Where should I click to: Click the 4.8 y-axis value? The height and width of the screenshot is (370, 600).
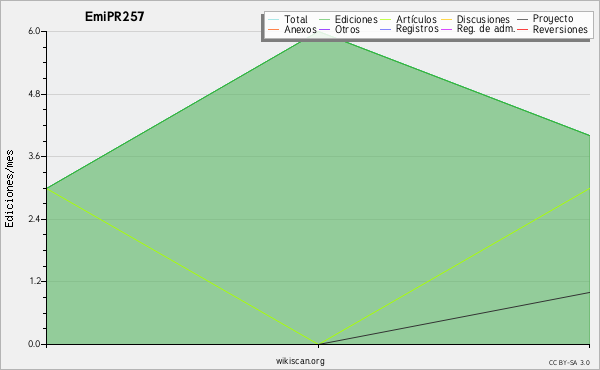34,94
